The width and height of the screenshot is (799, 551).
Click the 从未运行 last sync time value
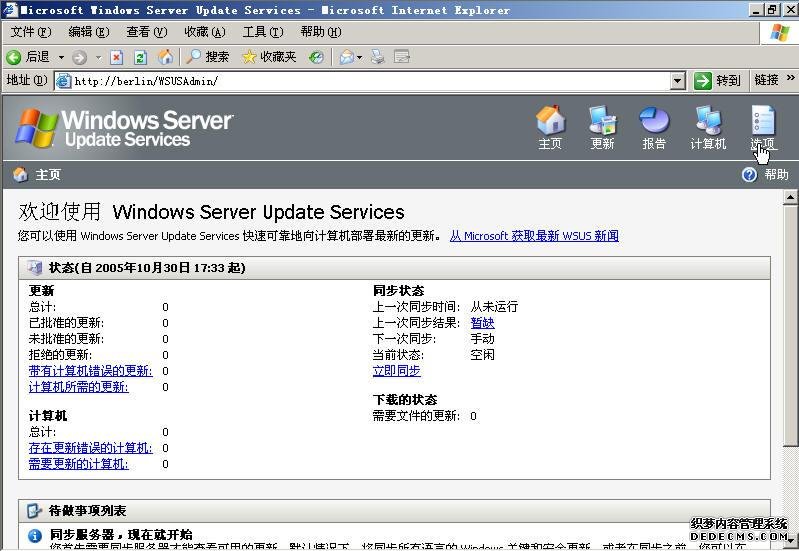pyautogui.click(x=494, y=307)
